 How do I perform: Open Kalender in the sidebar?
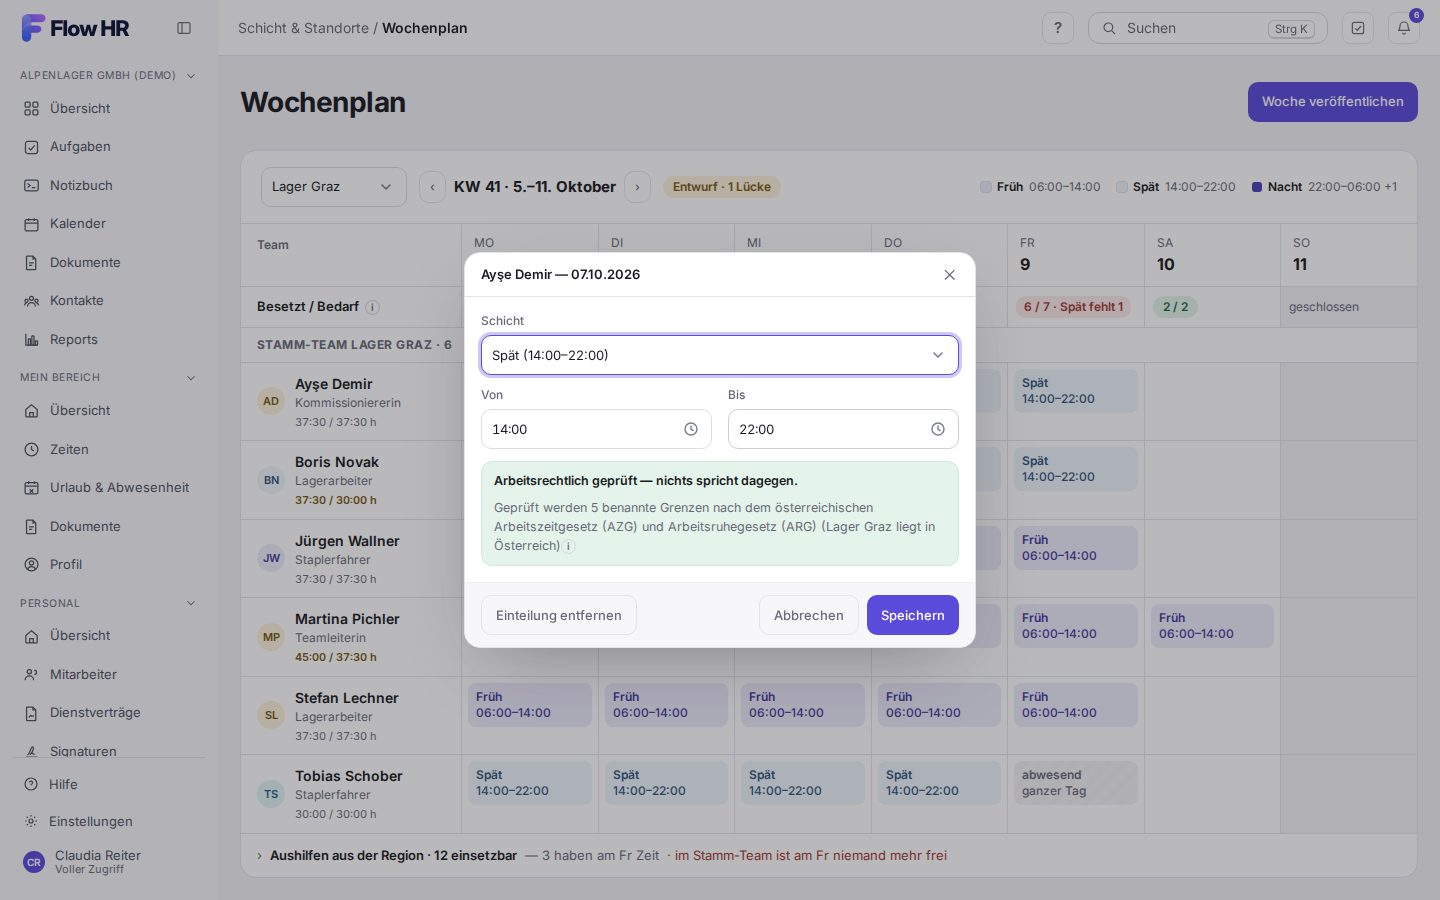pyautogui.click(x=109, y=224)
